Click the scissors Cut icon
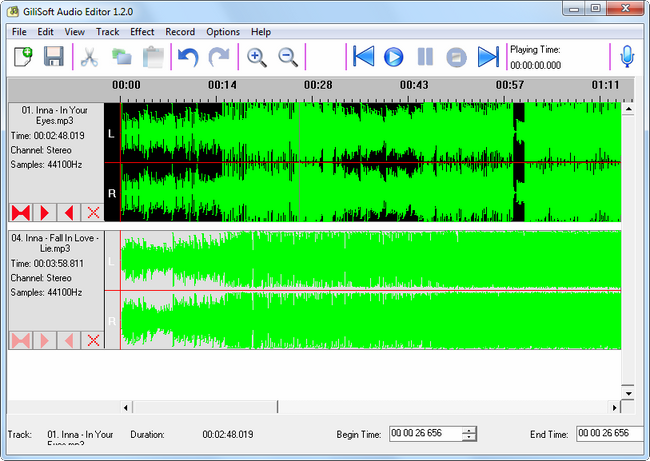650x461 pixels. coord(89,57)
